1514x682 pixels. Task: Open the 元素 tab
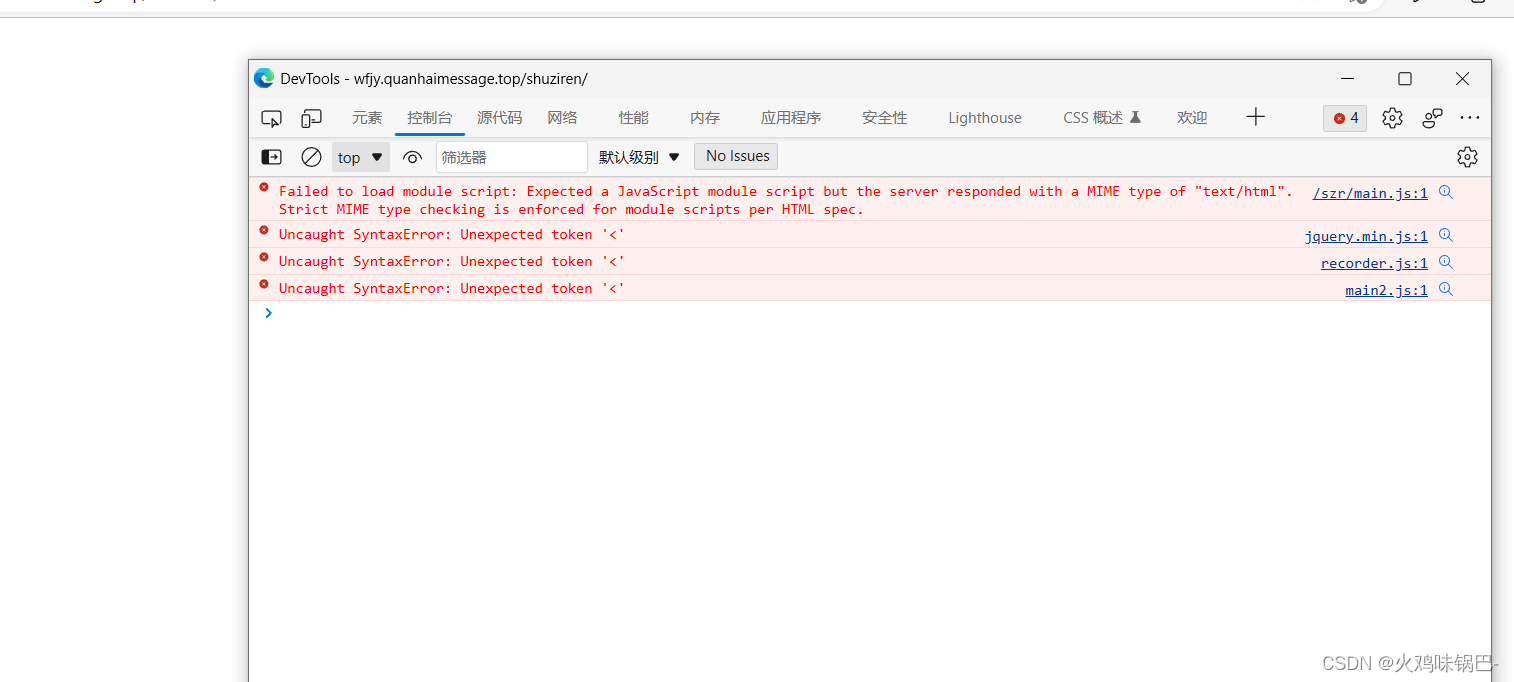point(367,118)
